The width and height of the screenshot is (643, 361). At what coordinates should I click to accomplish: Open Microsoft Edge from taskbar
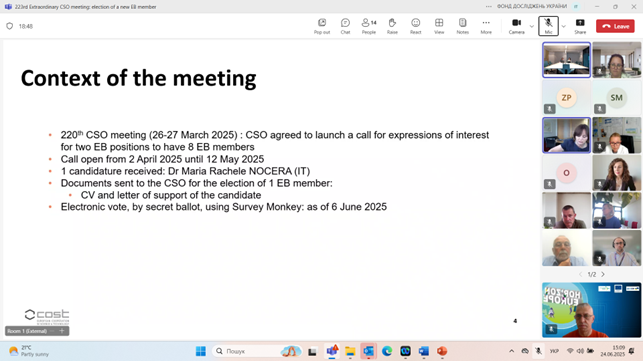(x=387, y=351)
